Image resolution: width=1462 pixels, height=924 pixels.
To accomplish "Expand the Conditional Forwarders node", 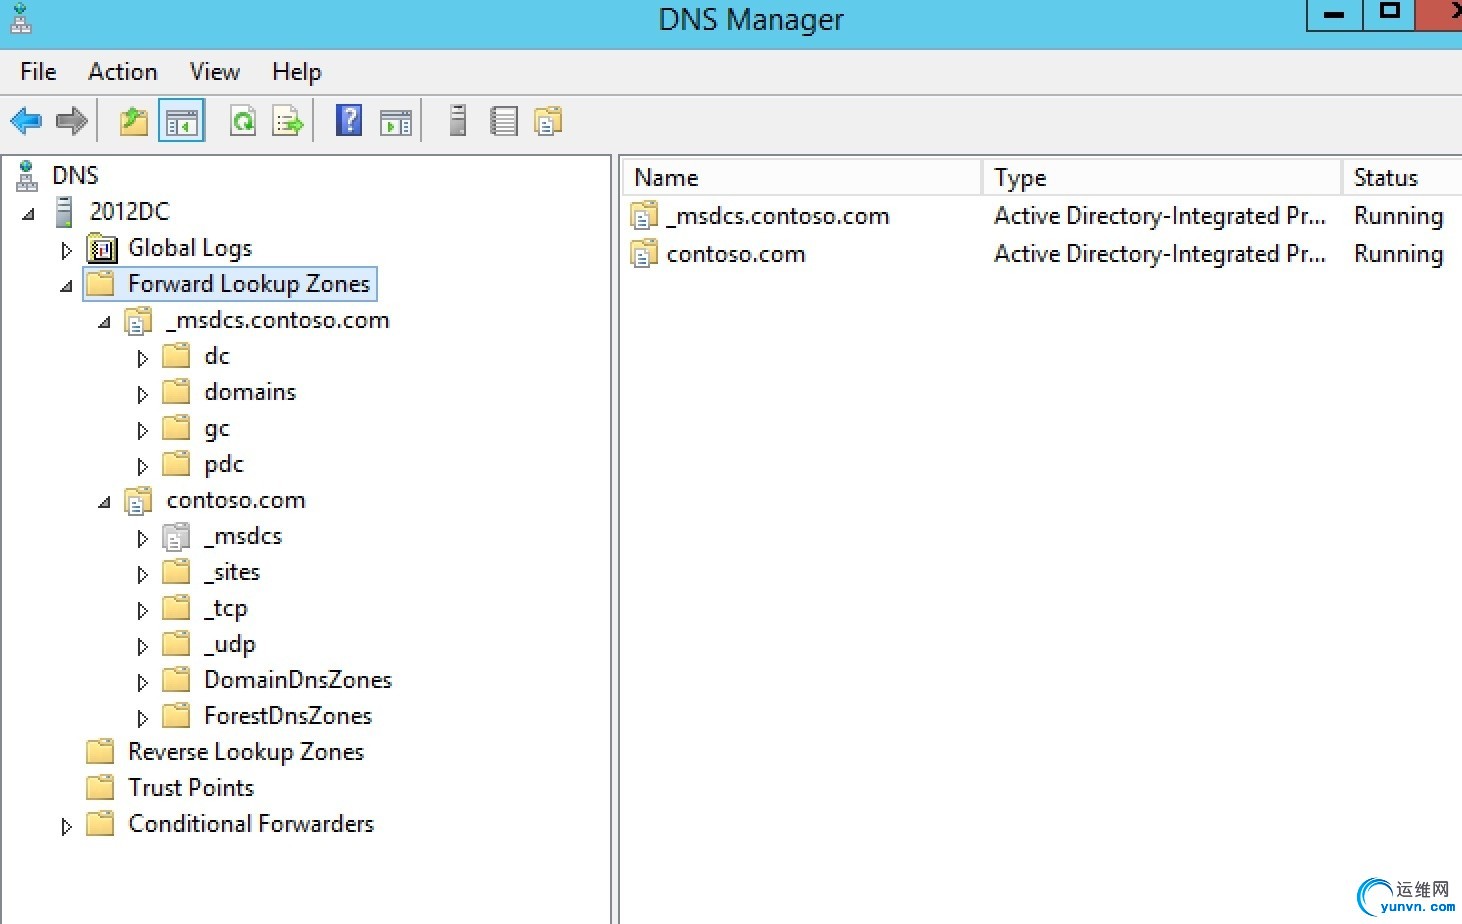I will click(66, 826).
